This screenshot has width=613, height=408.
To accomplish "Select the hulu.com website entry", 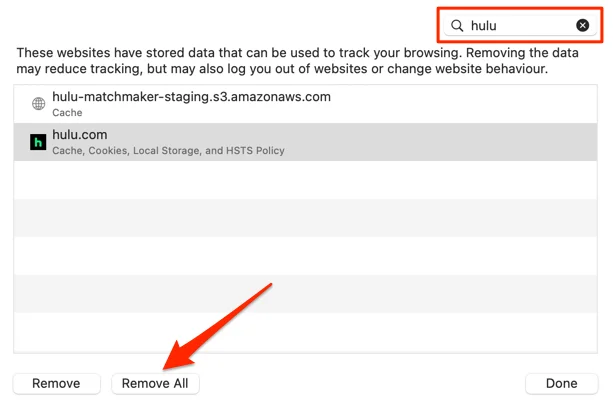I will pyautogui.click(x=305, y=142).
